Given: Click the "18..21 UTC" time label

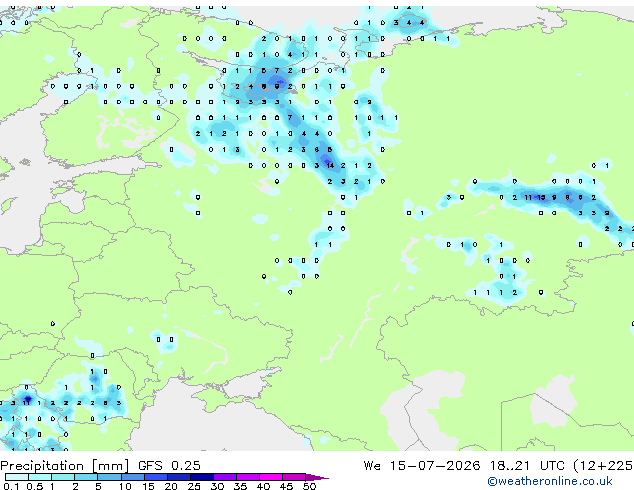Looking at the screenshot, I should tap(527, 465).
